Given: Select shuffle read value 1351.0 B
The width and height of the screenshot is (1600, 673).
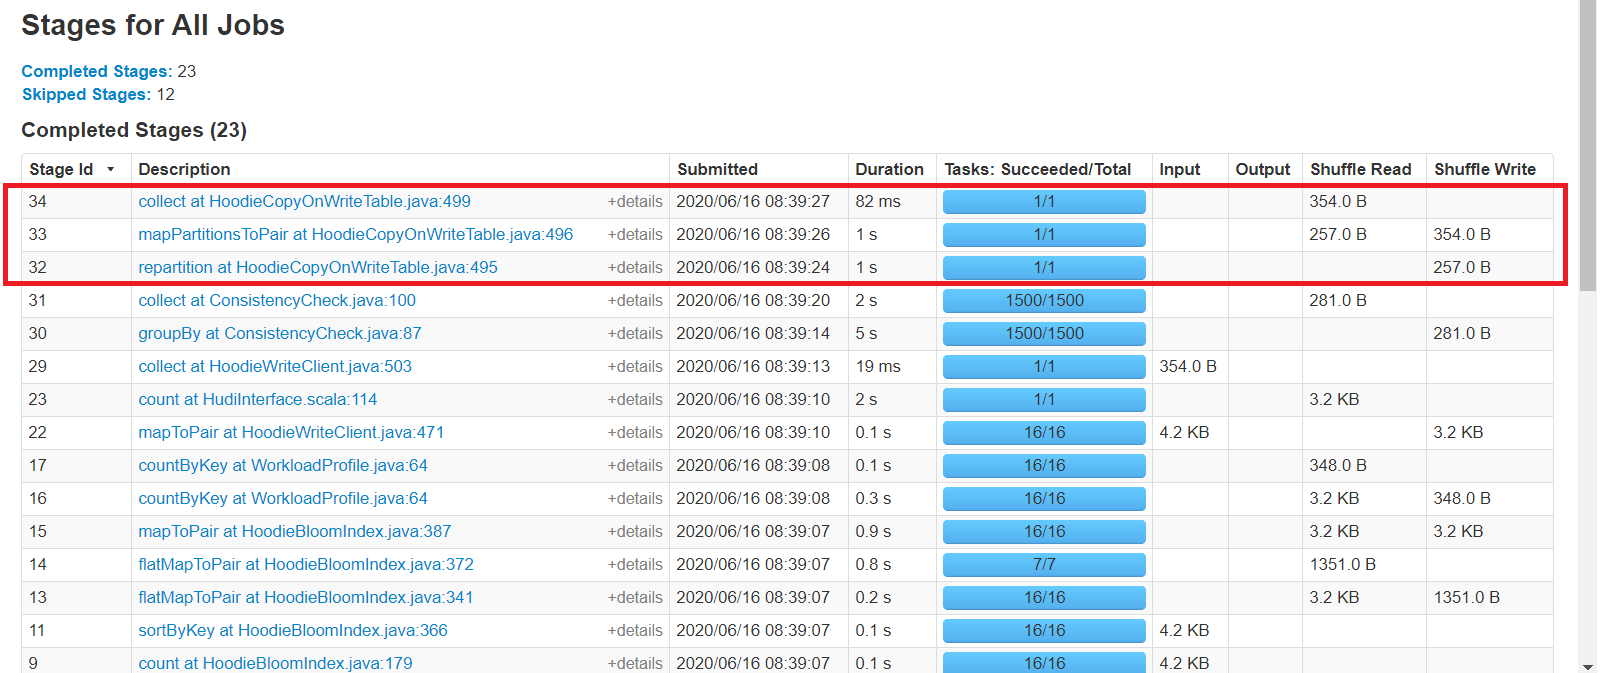Looking at the screenshot, I should pyautogui.click(x=1343, y=564).
